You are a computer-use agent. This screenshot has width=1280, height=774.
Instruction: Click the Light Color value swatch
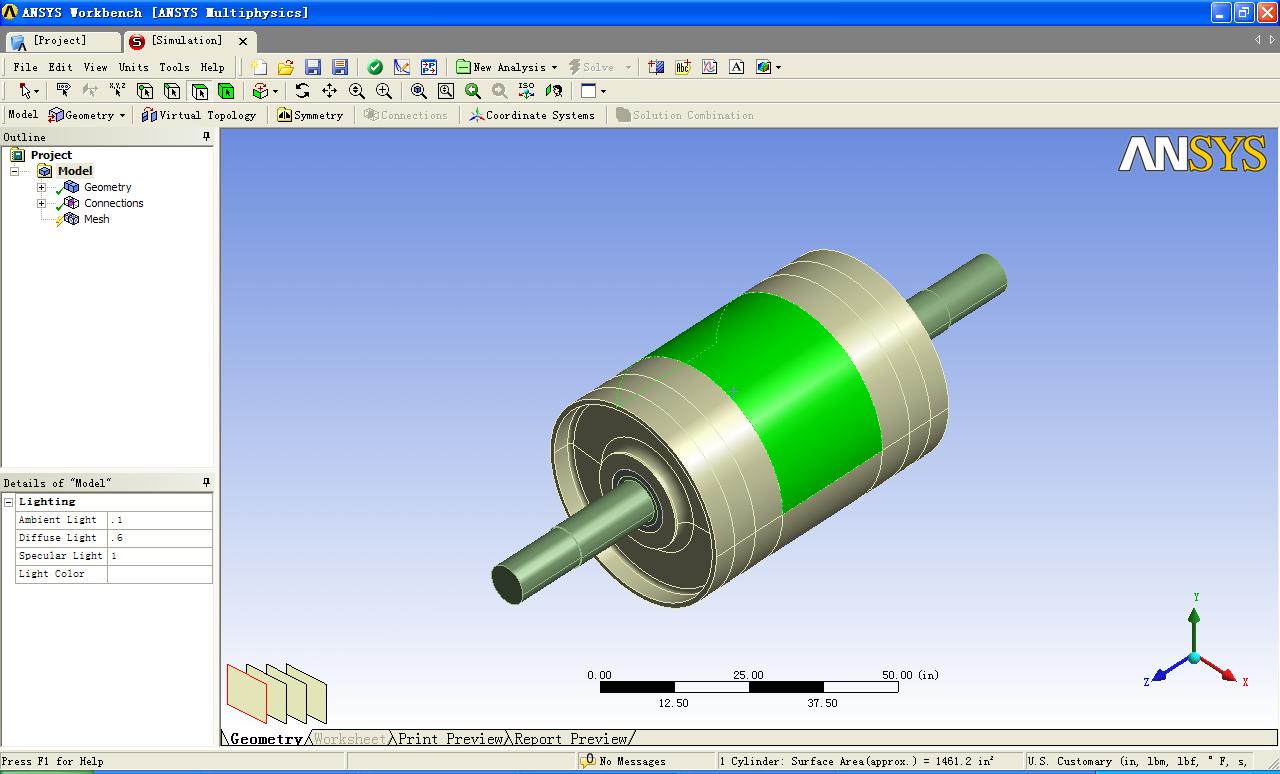[x=159, y=574]
